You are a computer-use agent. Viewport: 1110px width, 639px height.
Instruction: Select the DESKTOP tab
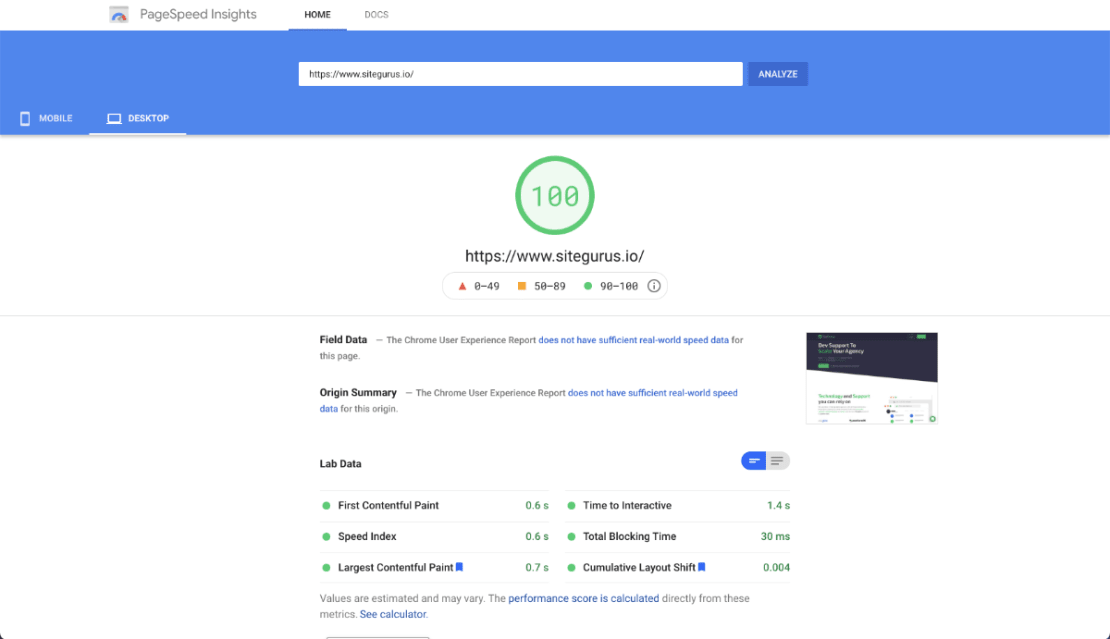[x=137, y=118]
